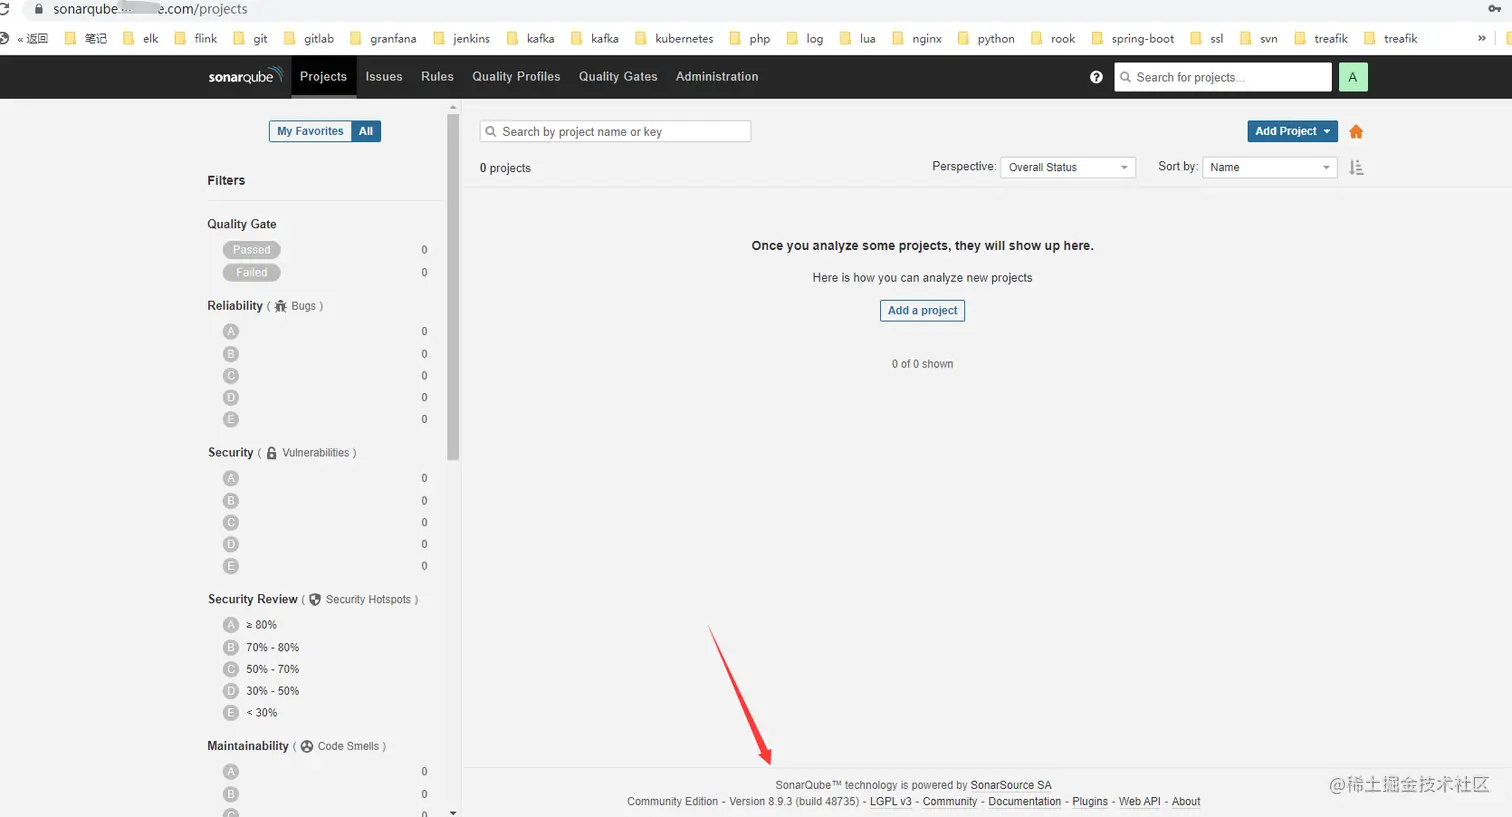Click the filters sidebar scrollbar
Viewport: 1512px width, 817px height.
(x=453, y=285)
